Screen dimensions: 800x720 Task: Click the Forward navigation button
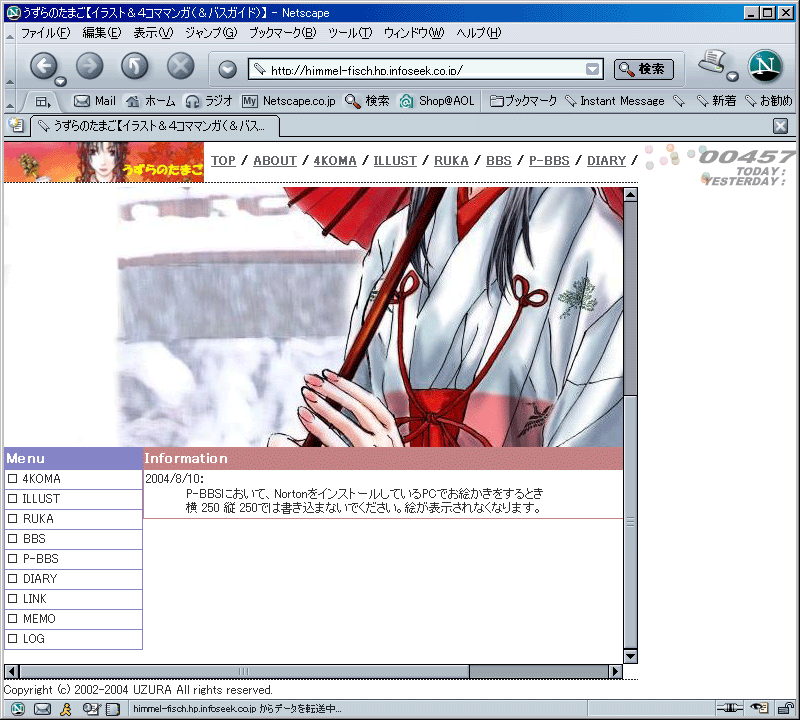pos(89,66)
